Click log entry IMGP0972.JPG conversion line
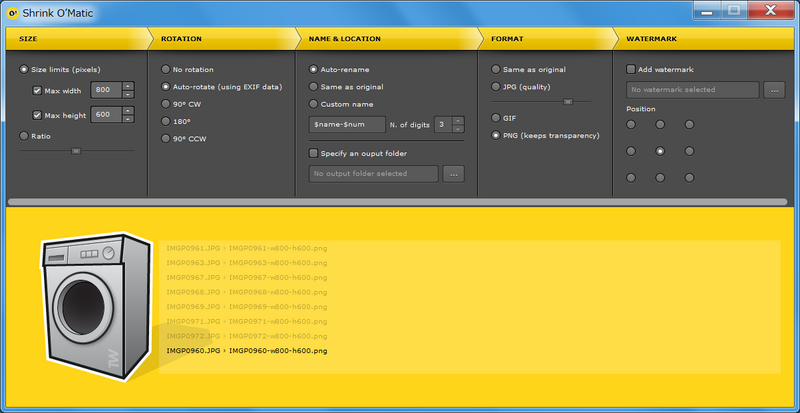This screenshot has height=413, width=800. click(x=247, y=336)
